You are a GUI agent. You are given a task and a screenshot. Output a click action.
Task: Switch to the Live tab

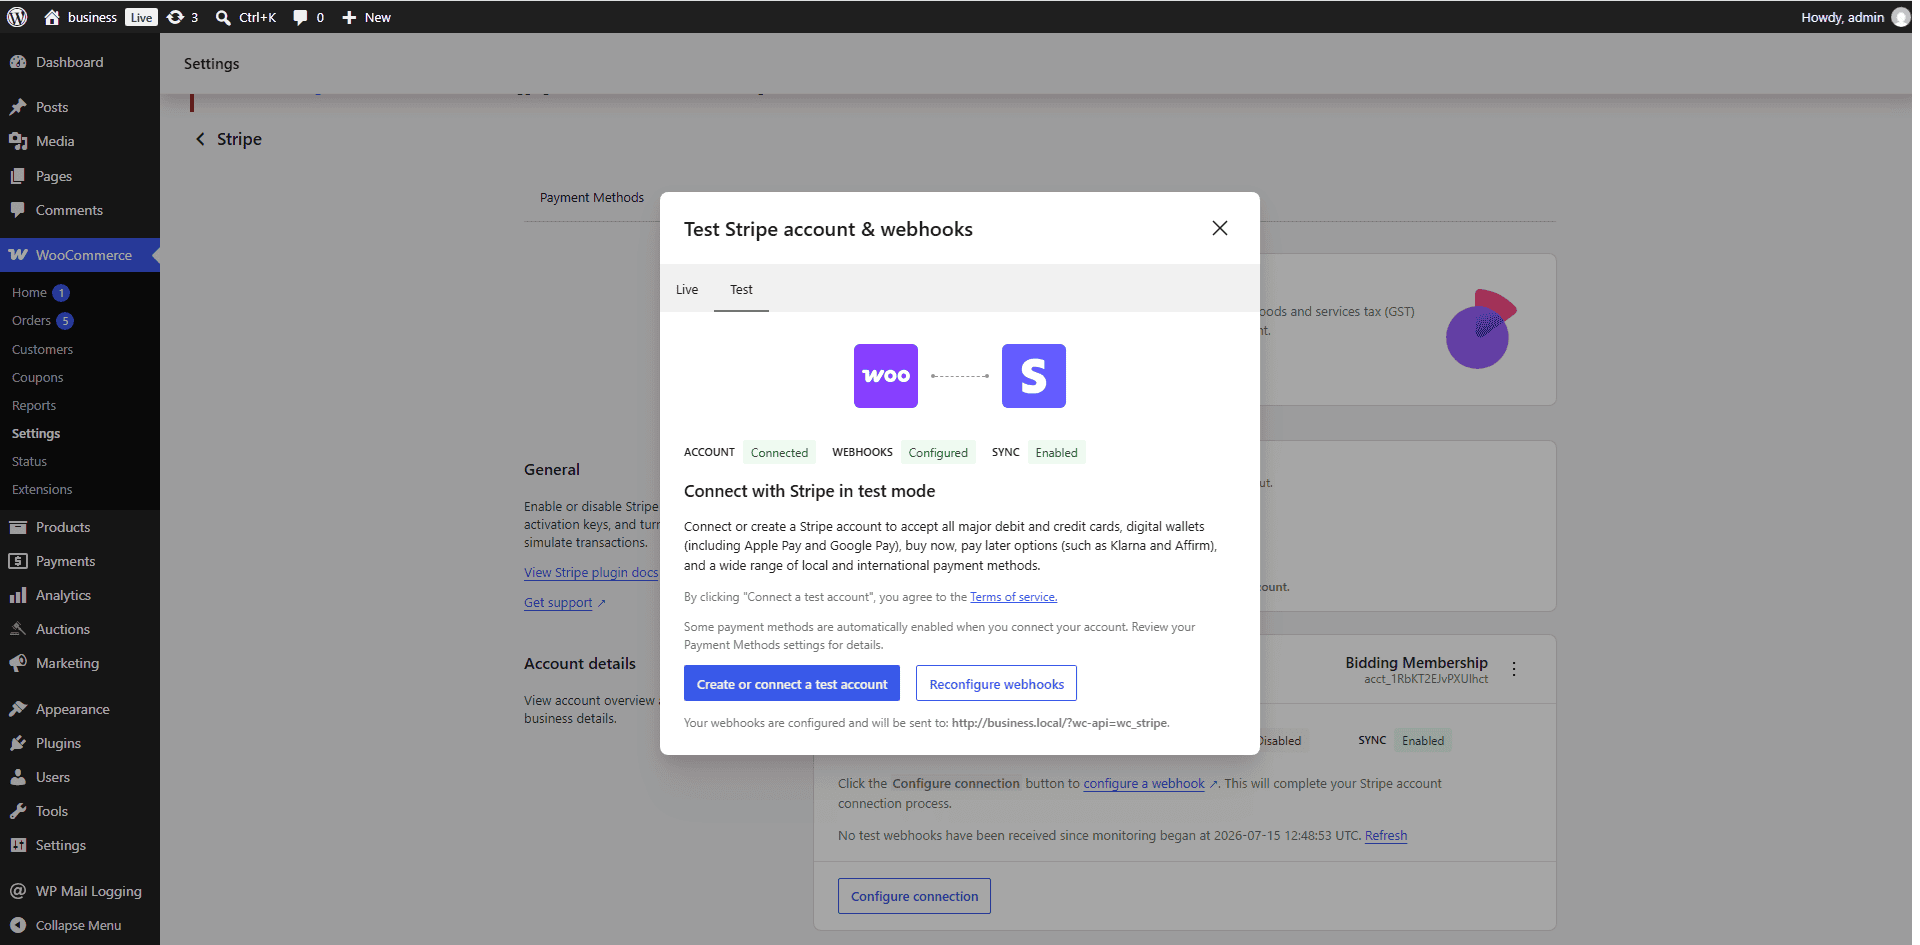click(x=687, y=289)
